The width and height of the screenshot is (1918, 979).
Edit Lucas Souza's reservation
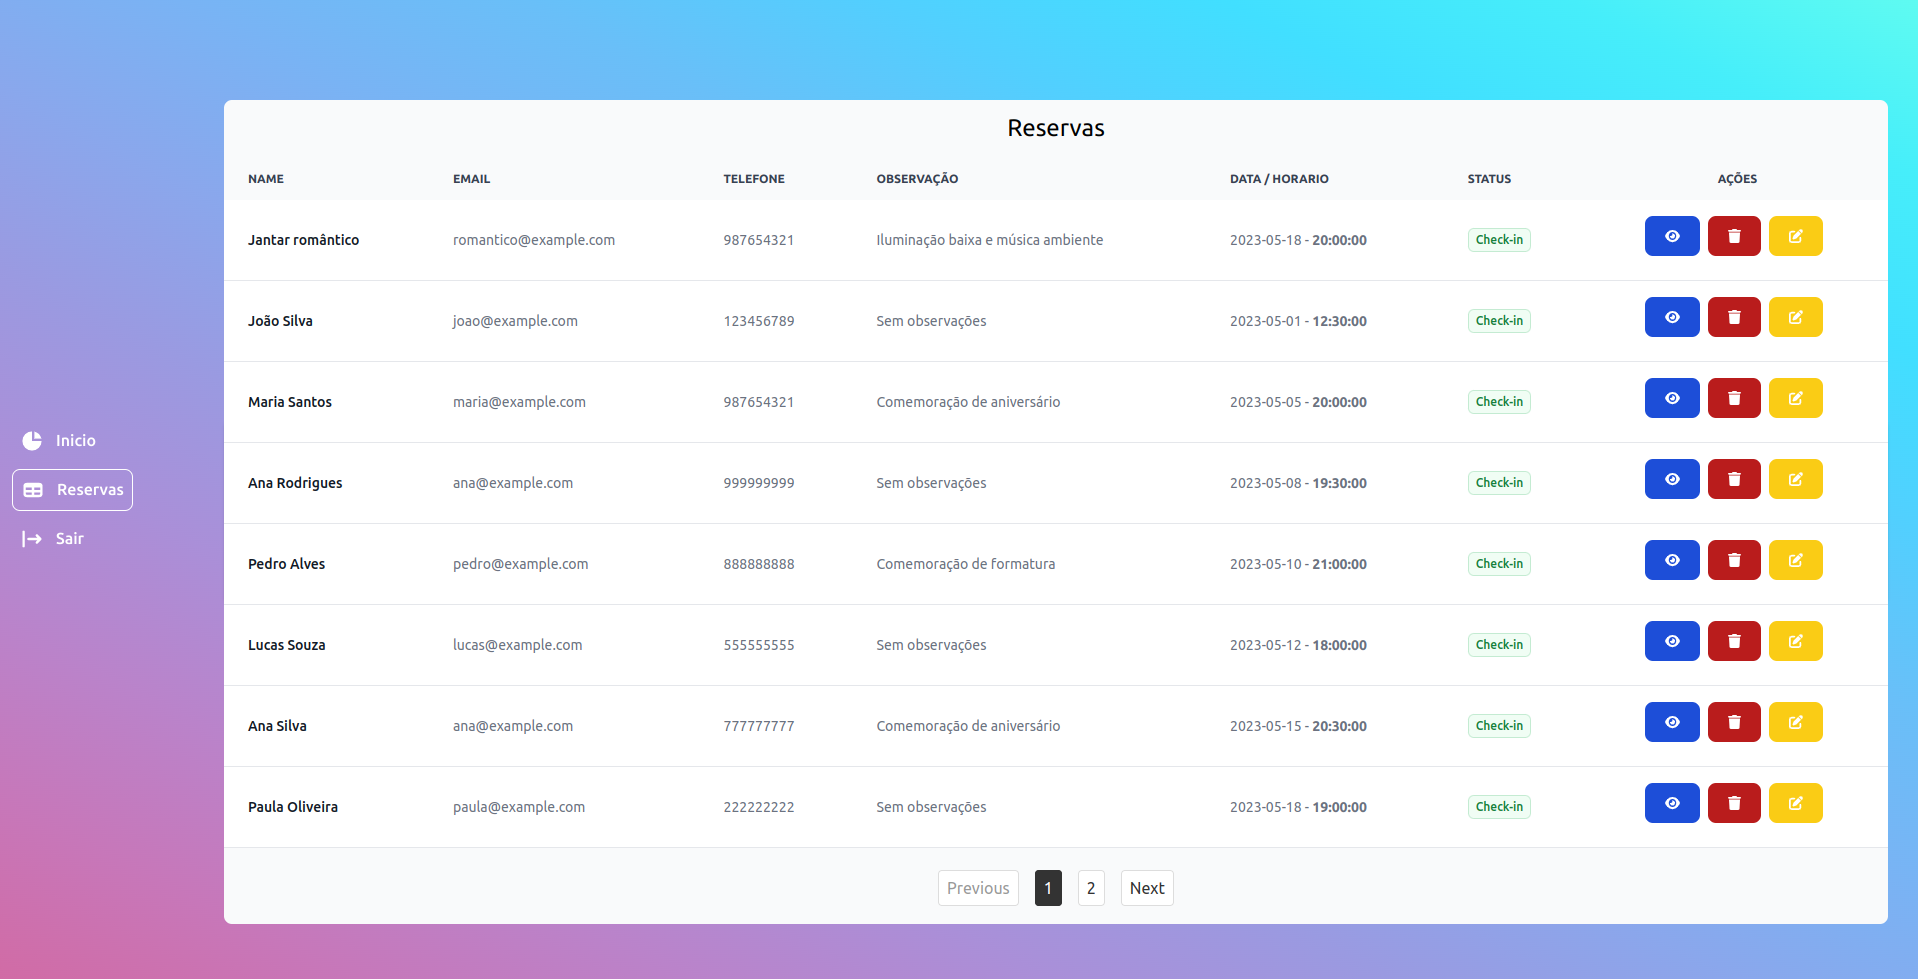(x=1796, y=641)
